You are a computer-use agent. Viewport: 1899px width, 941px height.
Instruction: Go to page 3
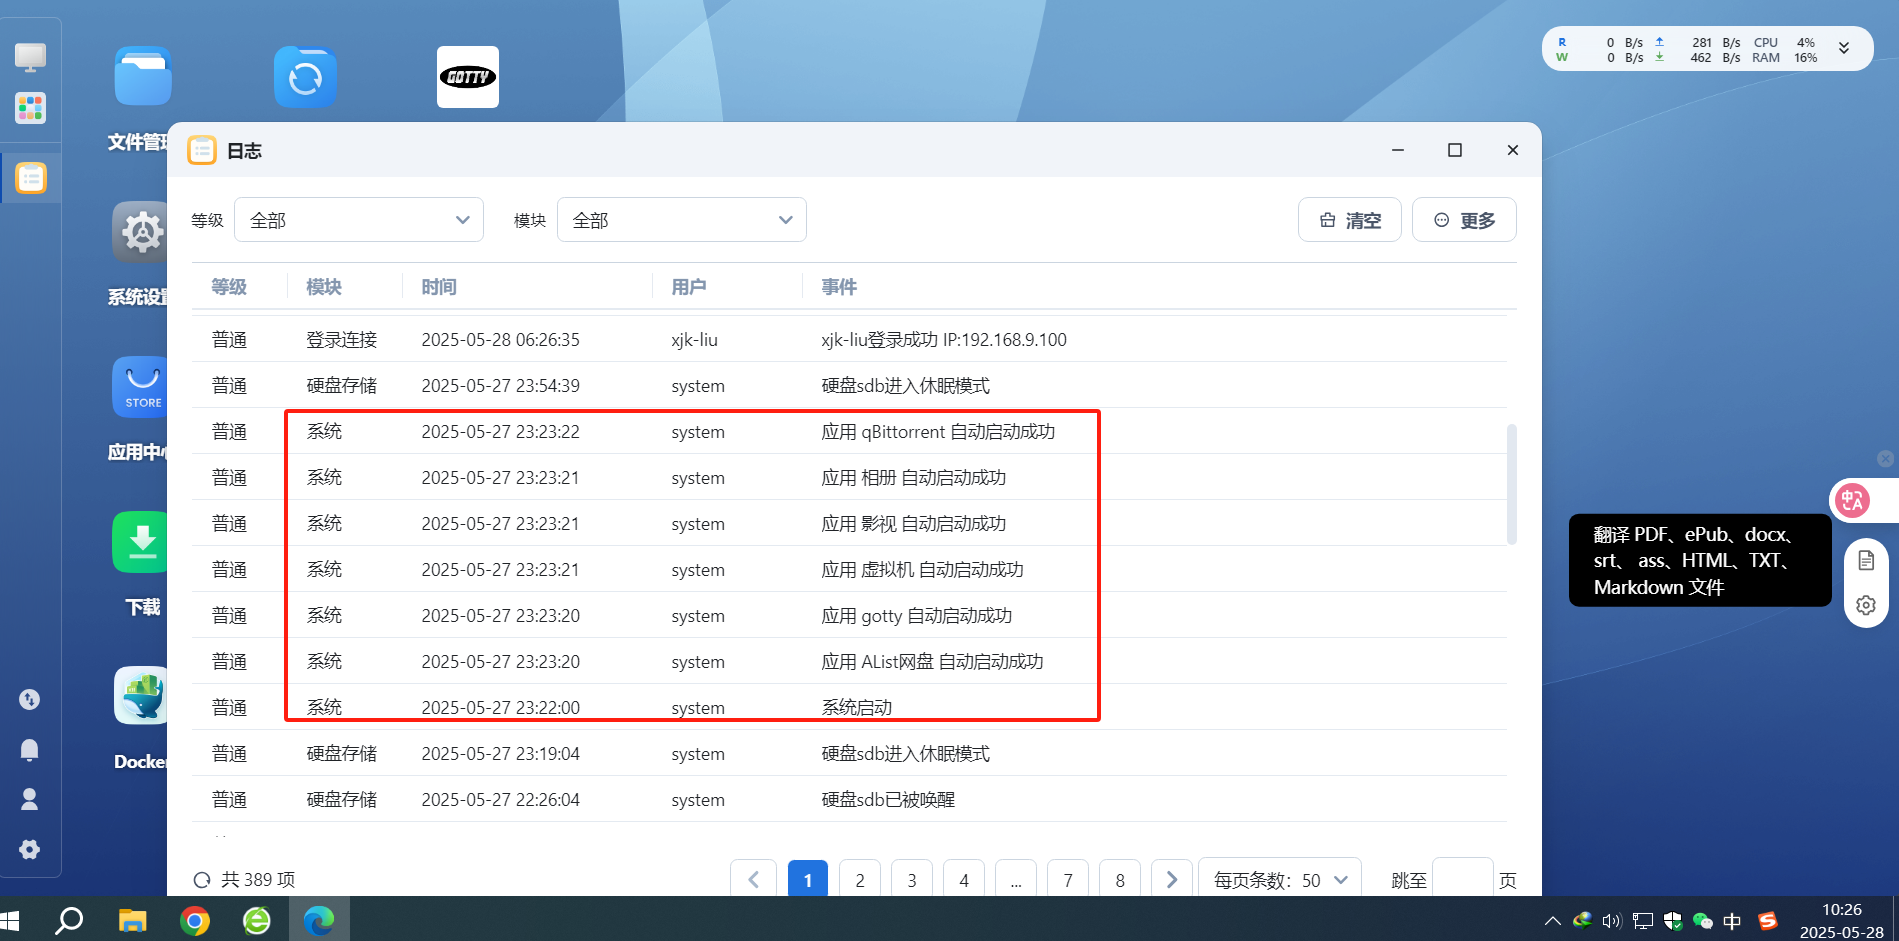tap(912, 880)
